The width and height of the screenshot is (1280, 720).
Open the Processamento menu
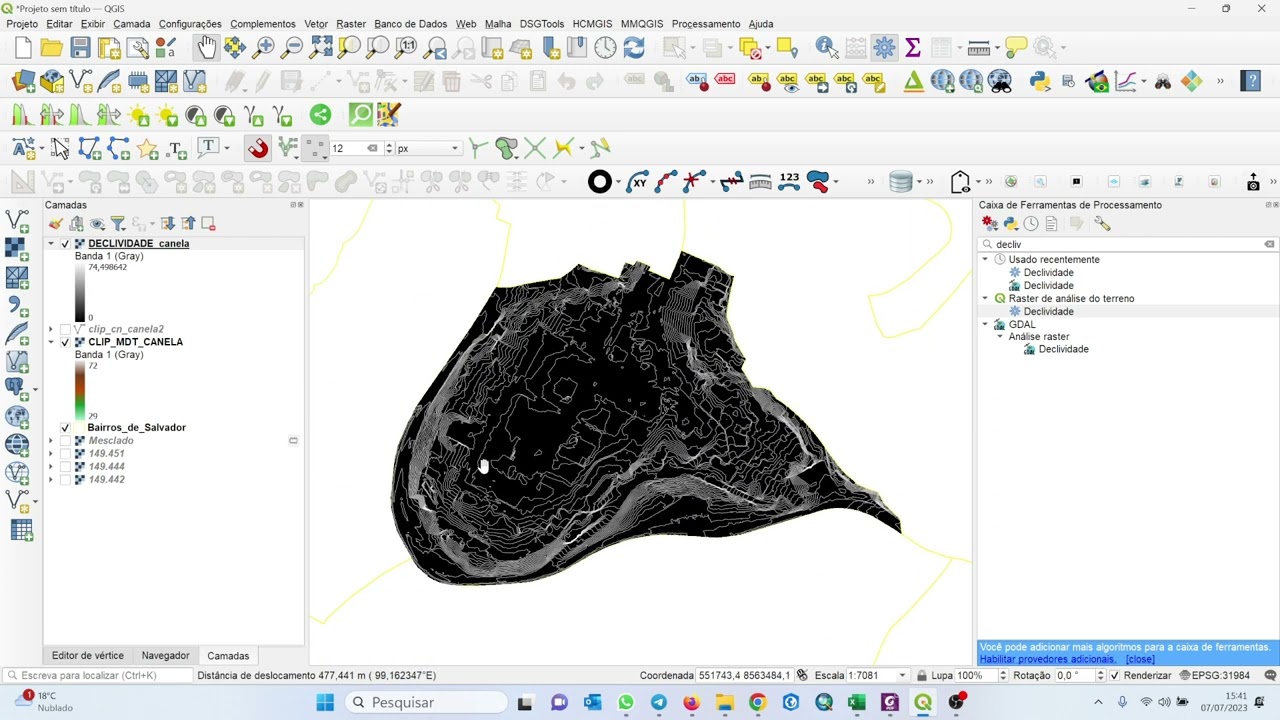click(706, 24)
